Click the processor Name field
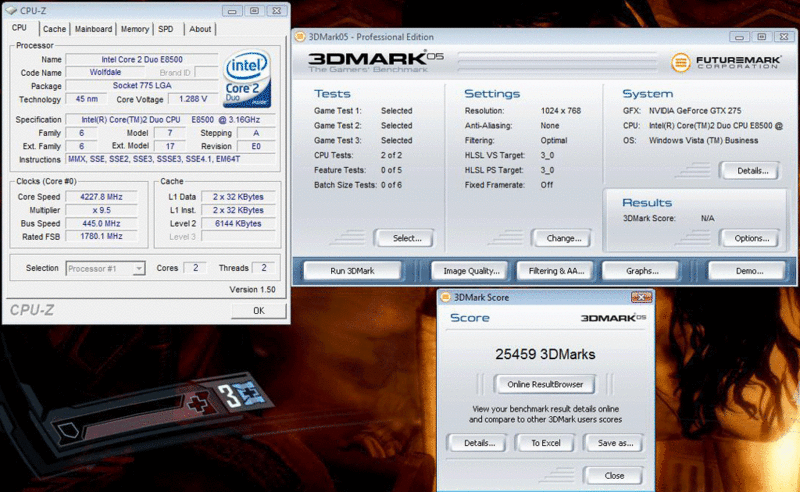The height and width of the screenshot is (492, 800). click(142, 59)
